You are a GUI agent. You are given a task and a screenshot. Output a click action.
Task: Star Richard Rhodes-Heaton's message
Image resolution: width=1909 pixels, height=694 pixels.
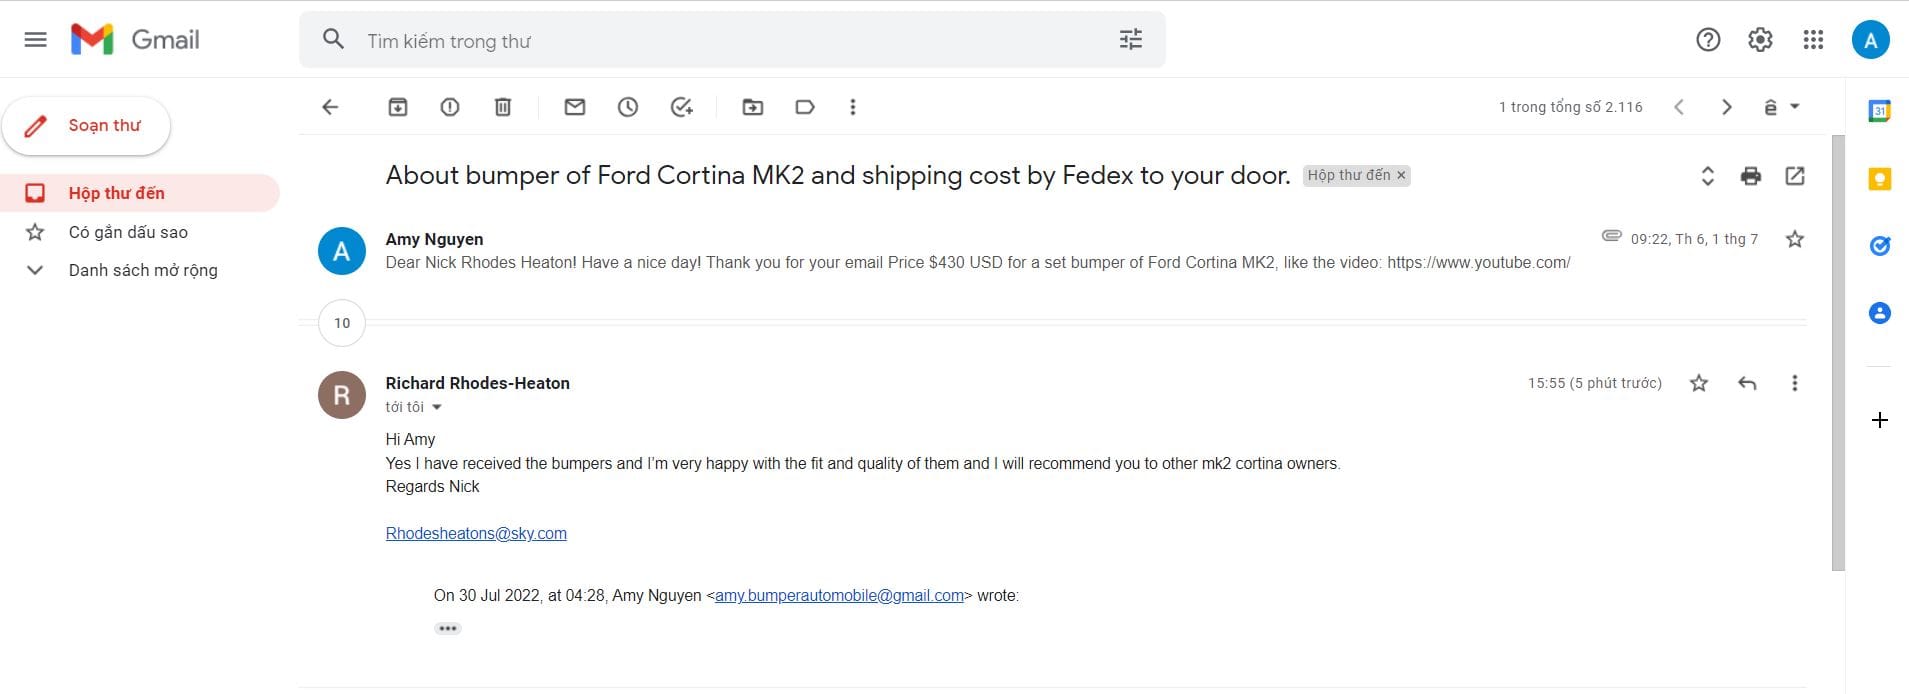[1699, 383]
